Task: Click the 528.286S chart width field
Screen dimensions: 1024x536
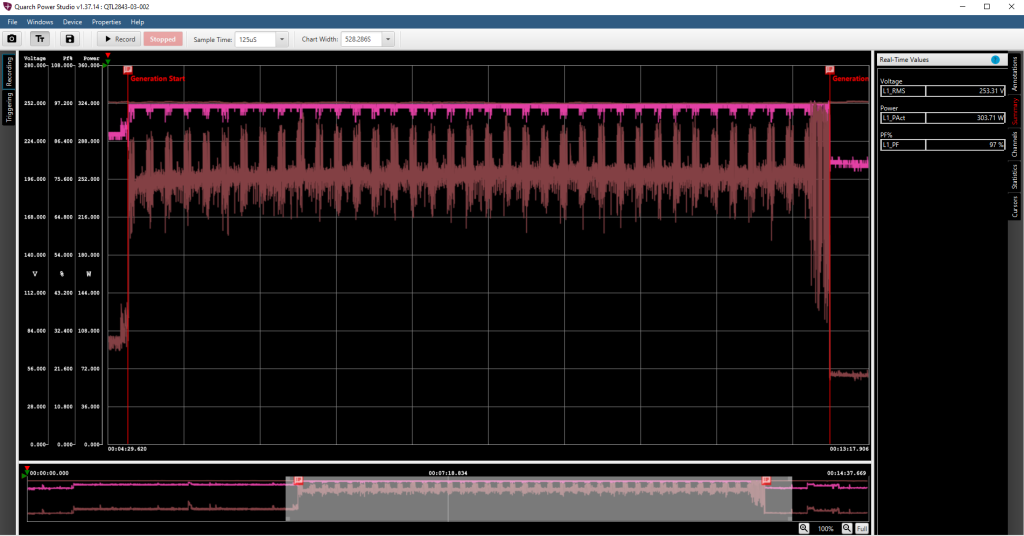Action: tap(361, 39)
